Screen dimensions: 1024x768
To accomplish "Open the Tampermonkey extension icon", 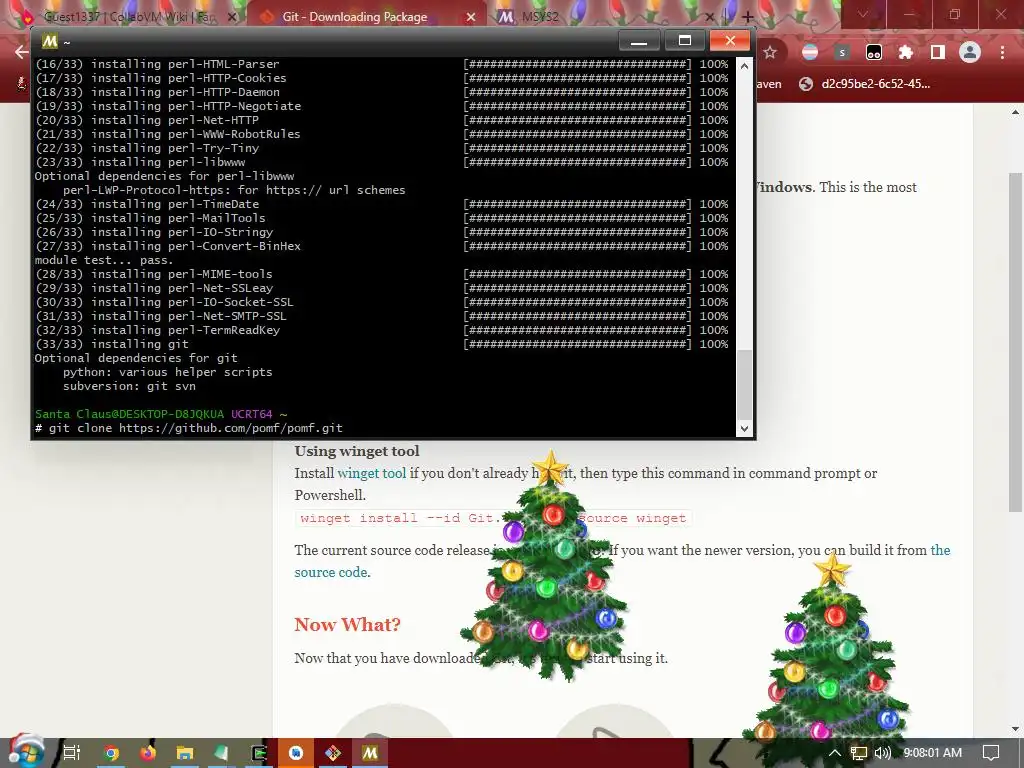I will (874, 52).
